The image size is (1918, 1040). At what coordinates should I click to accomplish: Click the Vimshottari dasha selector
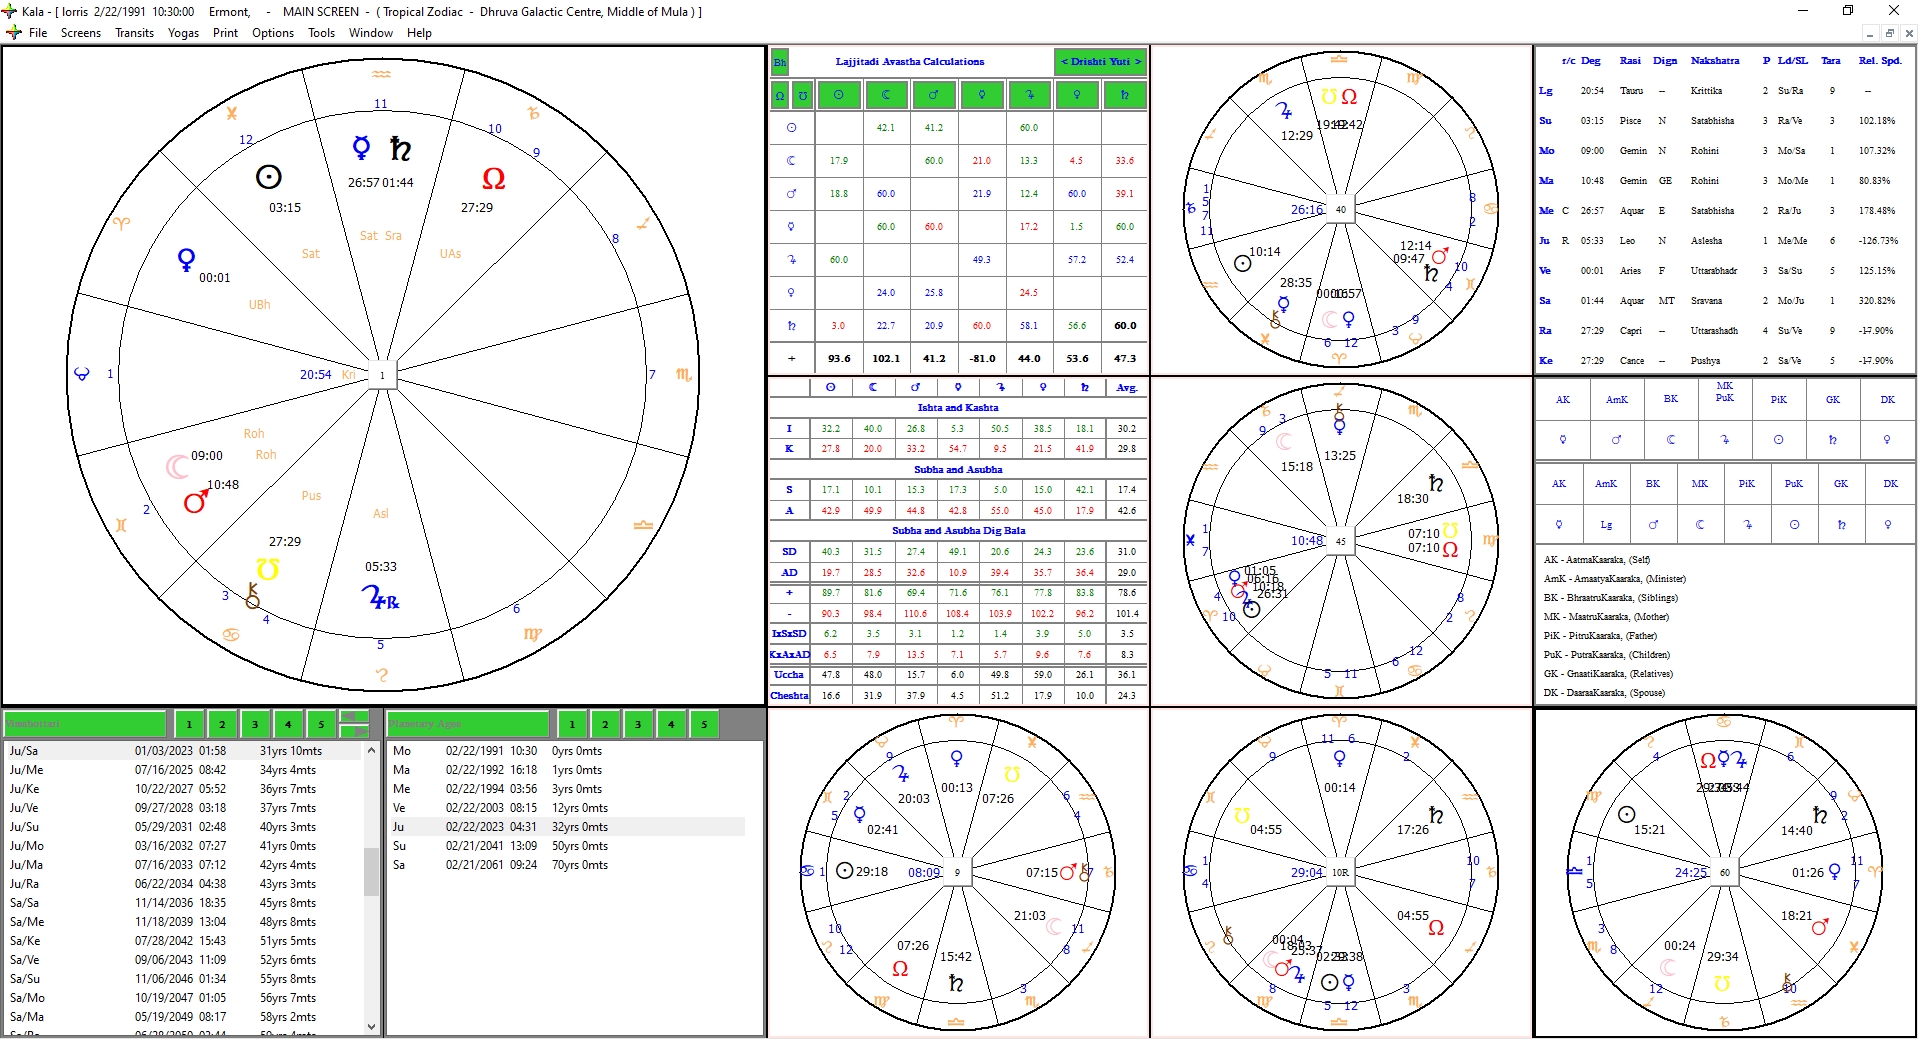point(85,724)
